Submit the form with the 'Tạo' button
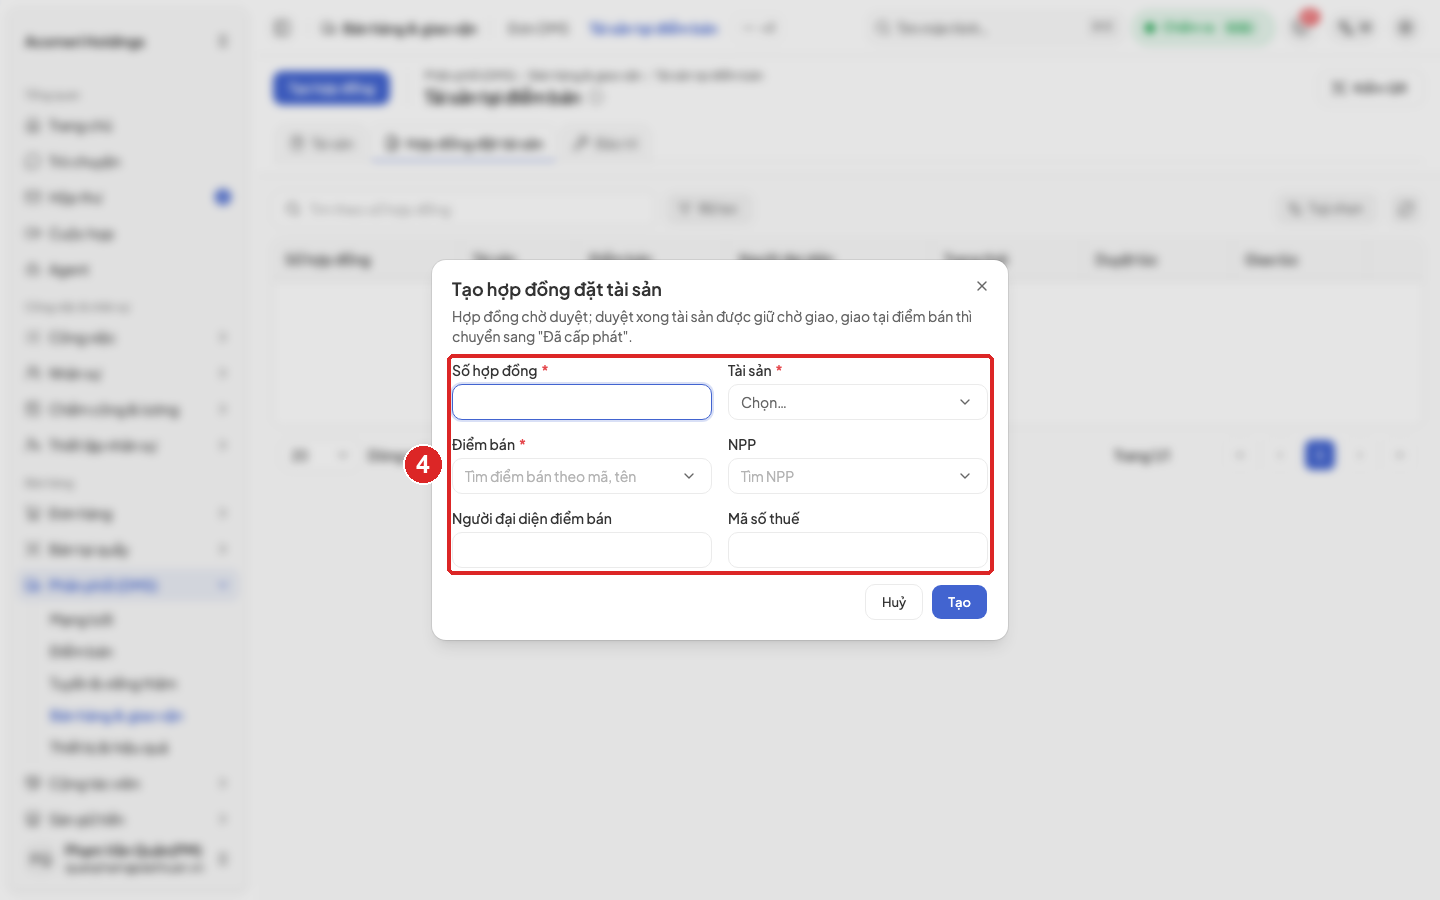 point(959,602)
